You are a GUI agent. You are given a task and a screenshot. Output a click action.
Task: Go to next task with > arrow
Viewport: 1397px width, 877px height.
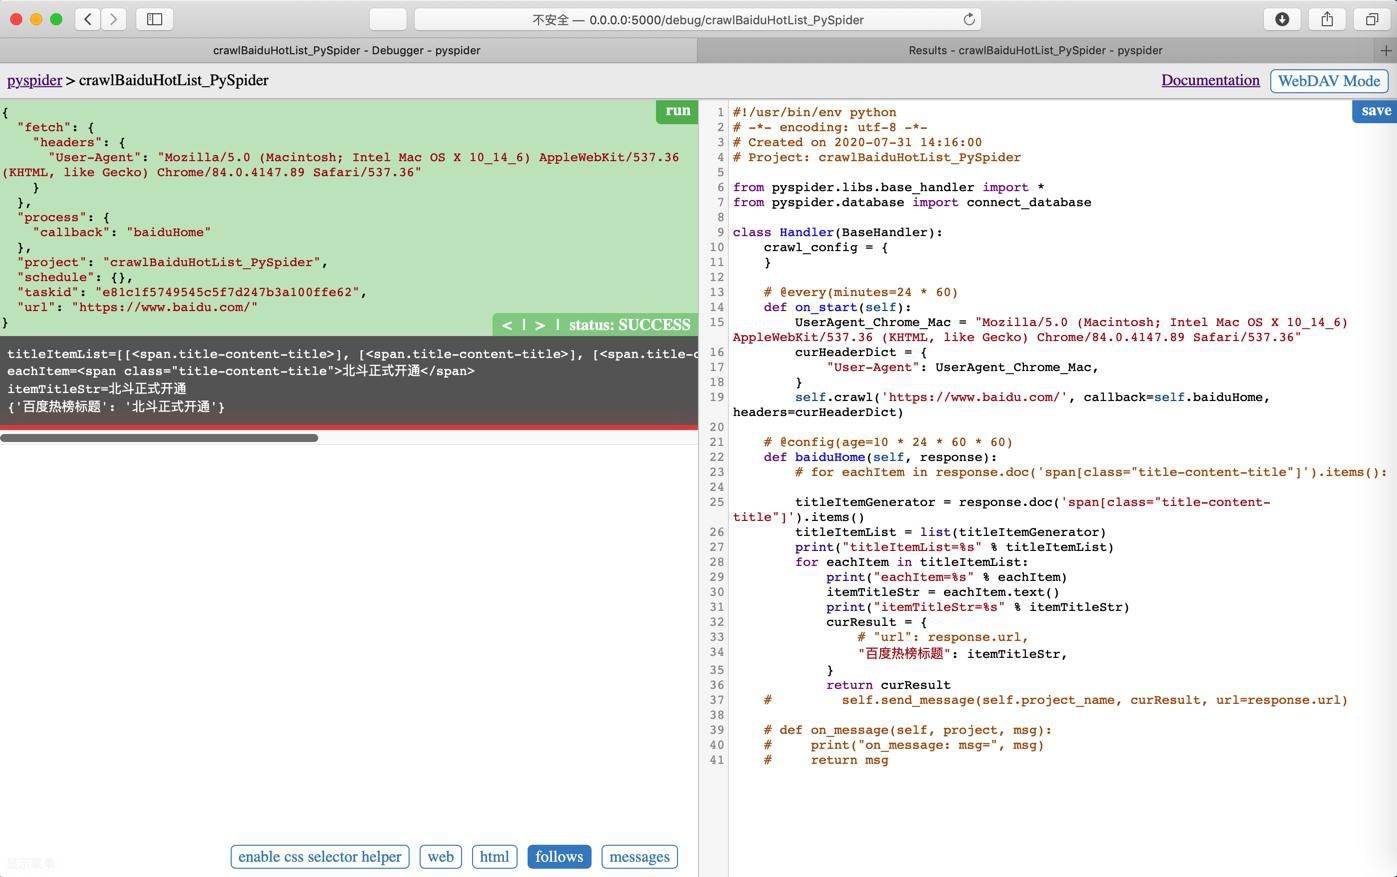540,325
